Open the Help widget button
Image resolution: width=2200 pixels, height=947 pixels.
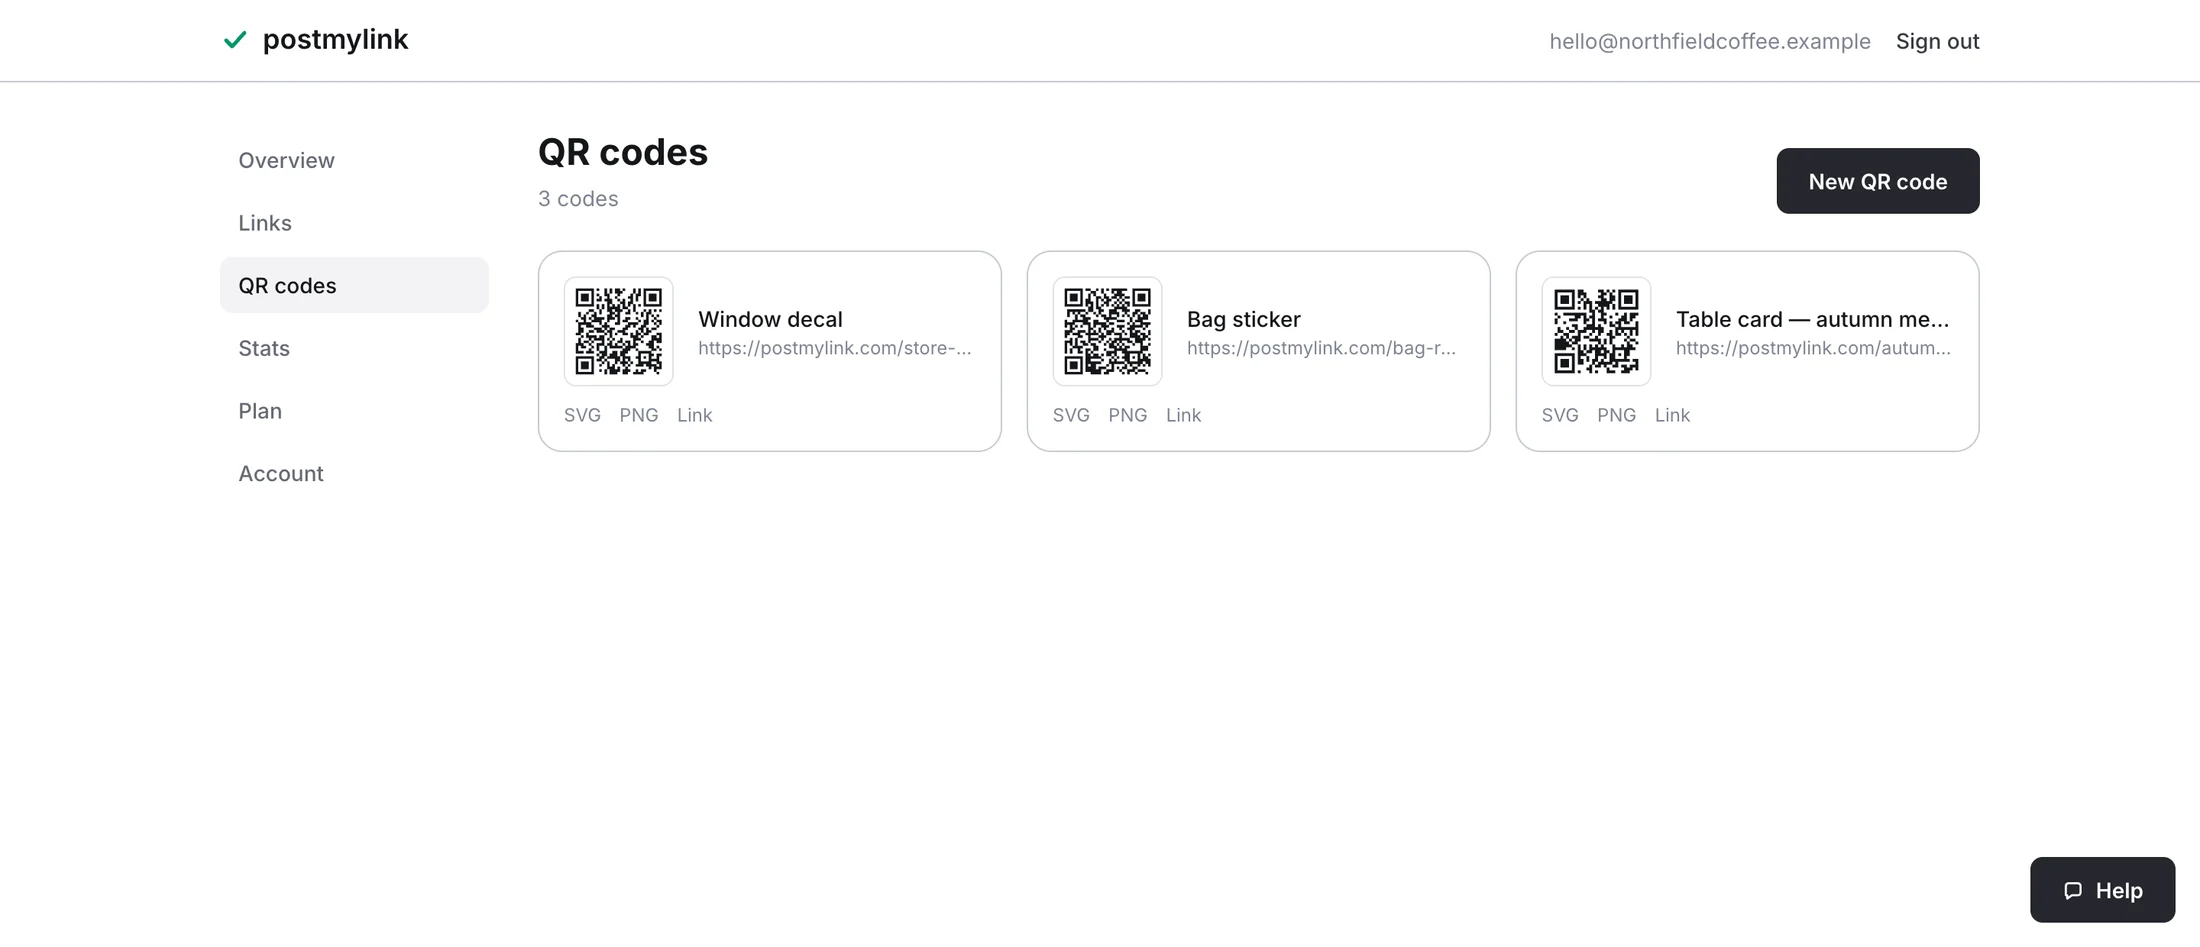[2102, 890]
